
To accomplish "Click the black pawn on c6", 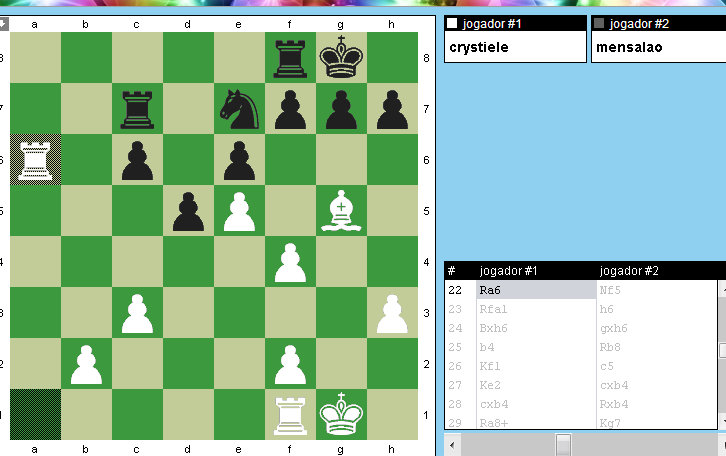I will 137,160.
